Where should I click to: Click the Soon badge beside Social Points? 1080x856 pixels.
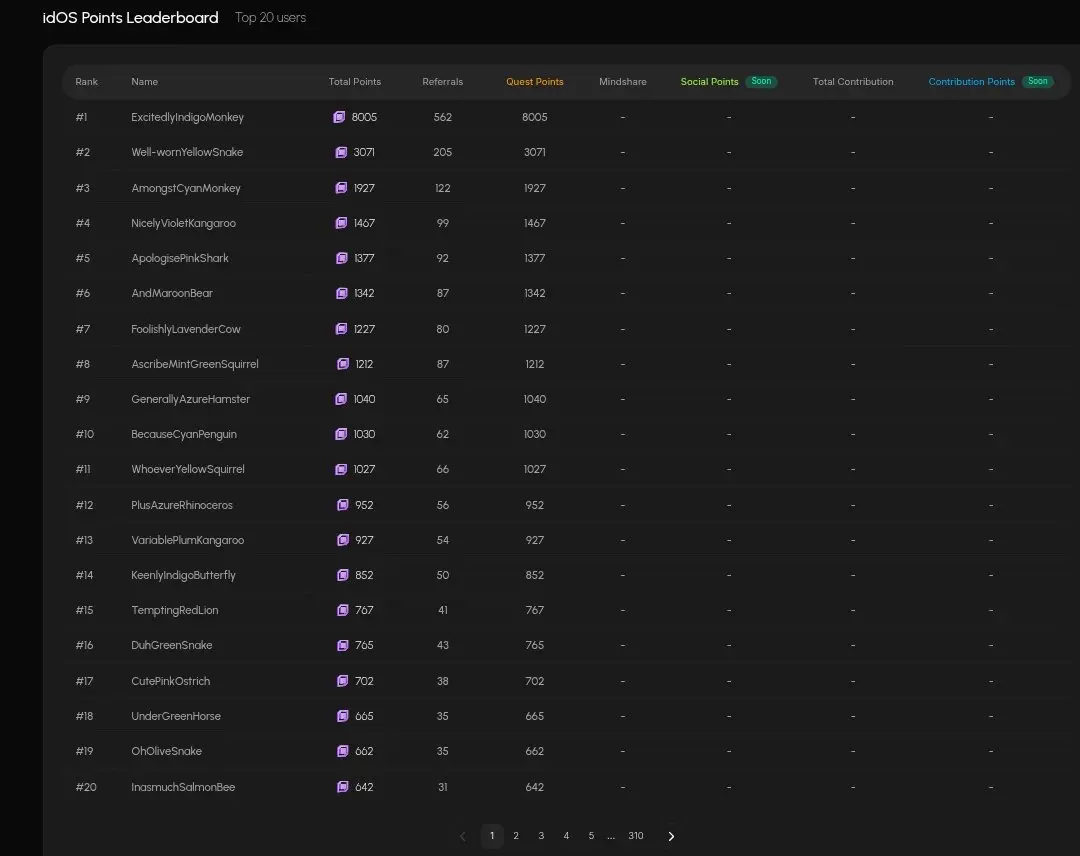coord(761,81)
